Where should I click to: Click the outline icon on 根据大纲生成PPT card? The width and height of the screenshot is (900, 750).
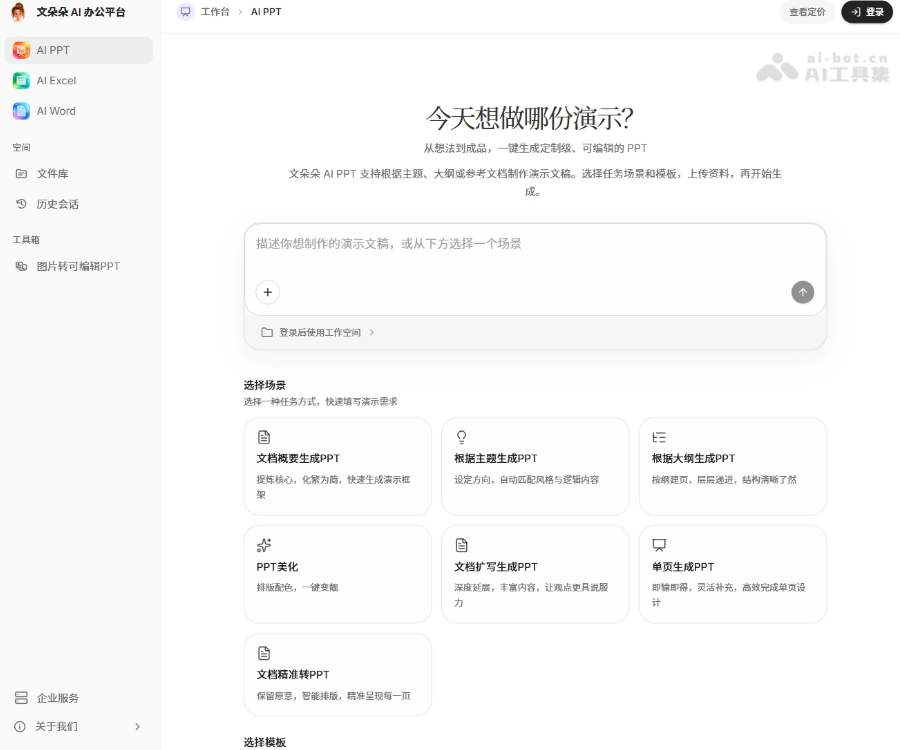point(659,437)
